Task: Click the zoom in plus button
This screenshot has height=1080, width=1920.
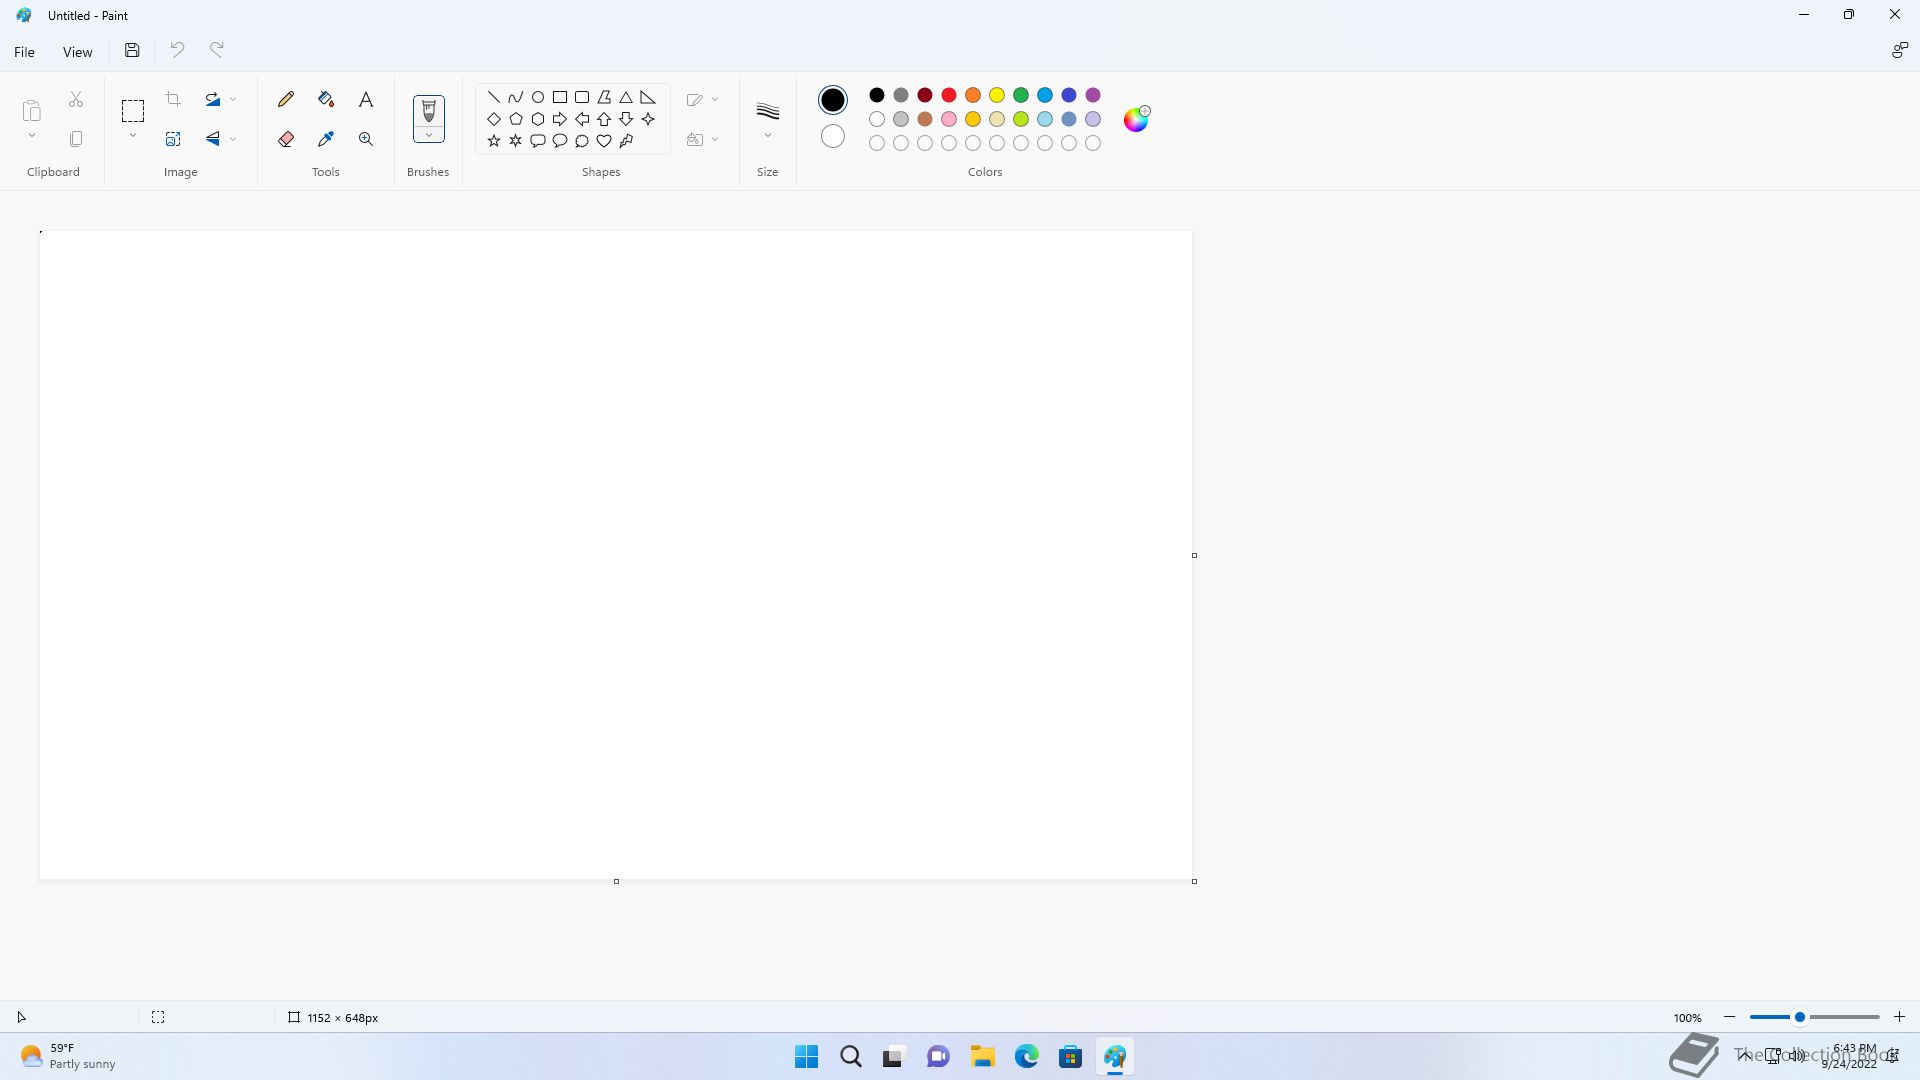Action: [x=1899, y=1017]
